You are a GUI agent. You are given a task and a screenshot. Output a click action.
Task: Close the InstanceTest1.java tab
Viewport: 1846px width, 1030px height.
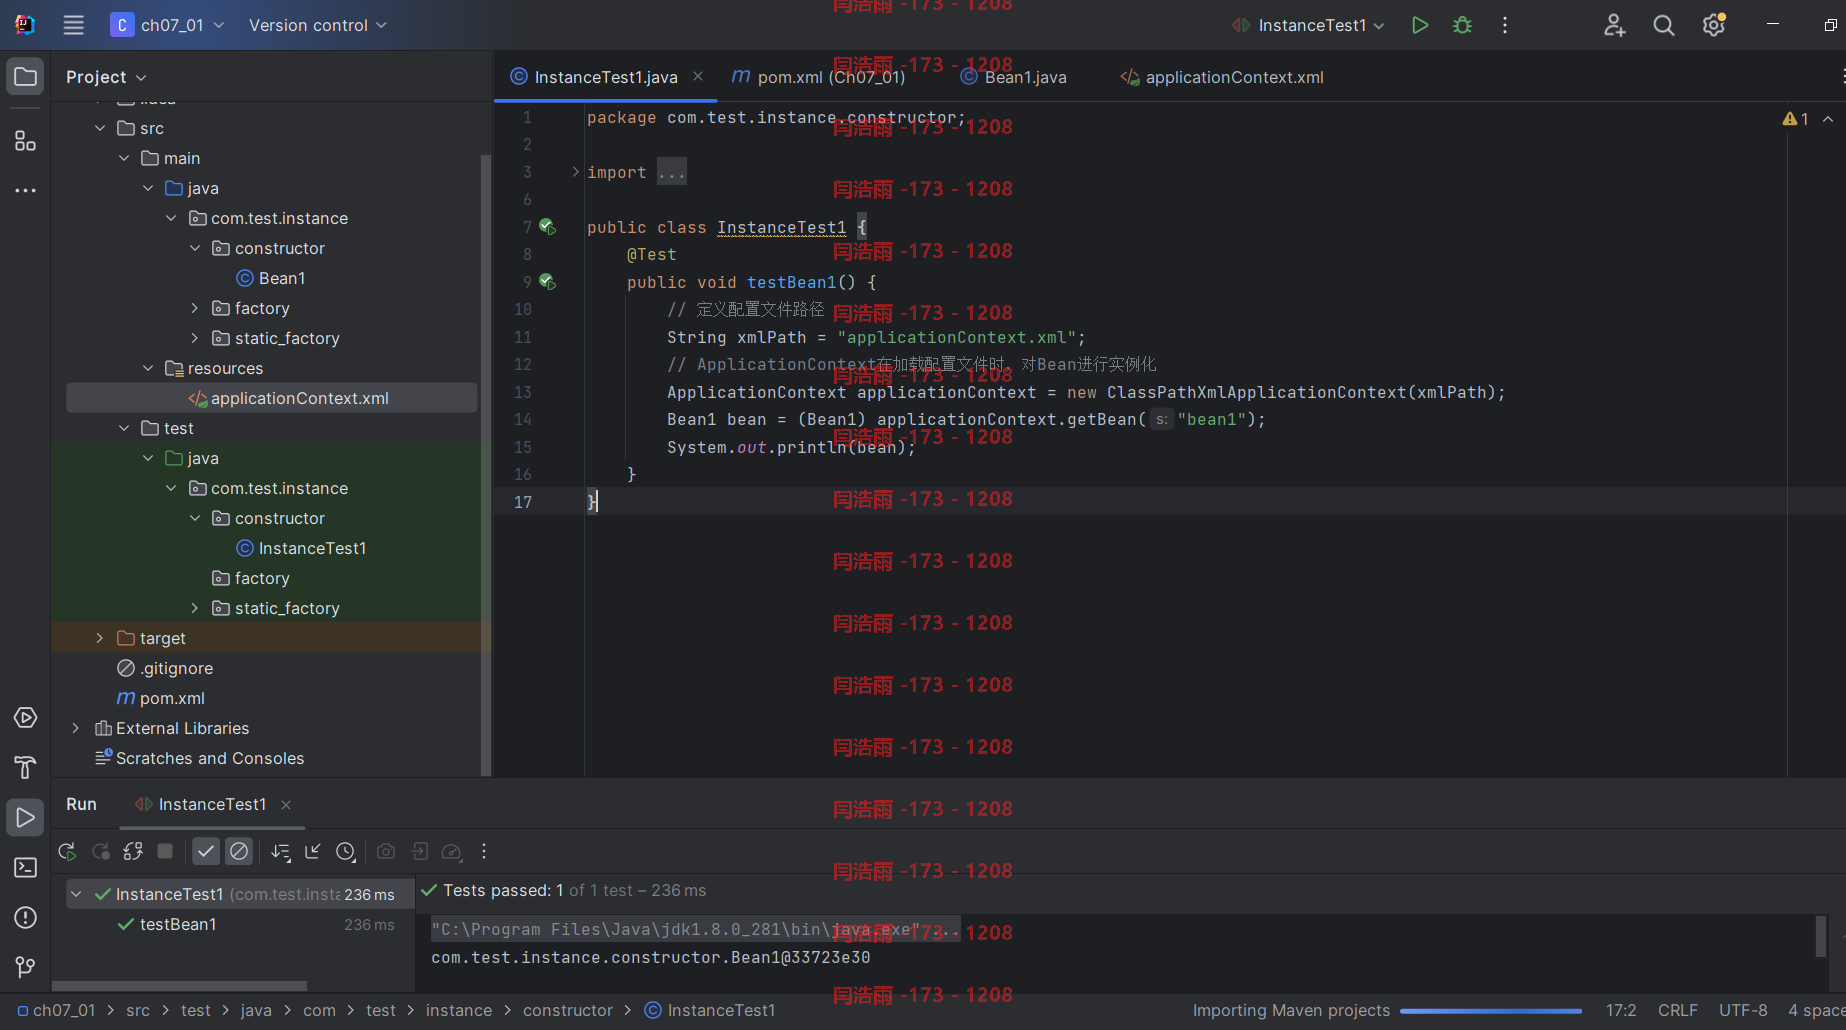tap(698, 76)
